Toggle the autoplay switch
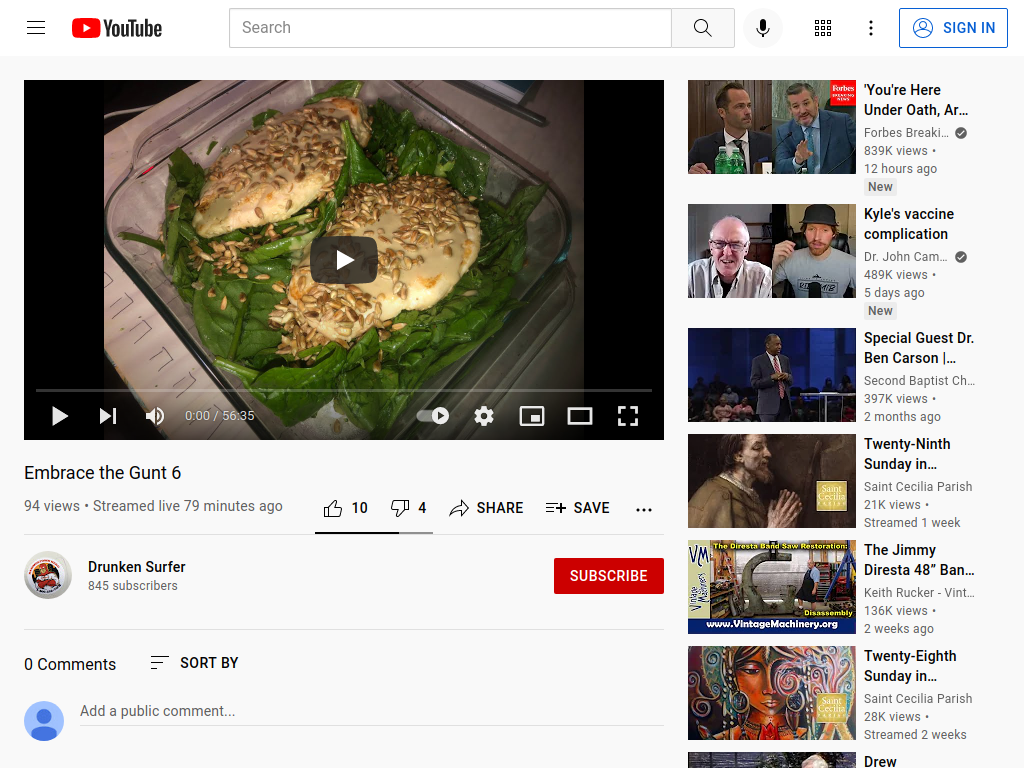 433,416
